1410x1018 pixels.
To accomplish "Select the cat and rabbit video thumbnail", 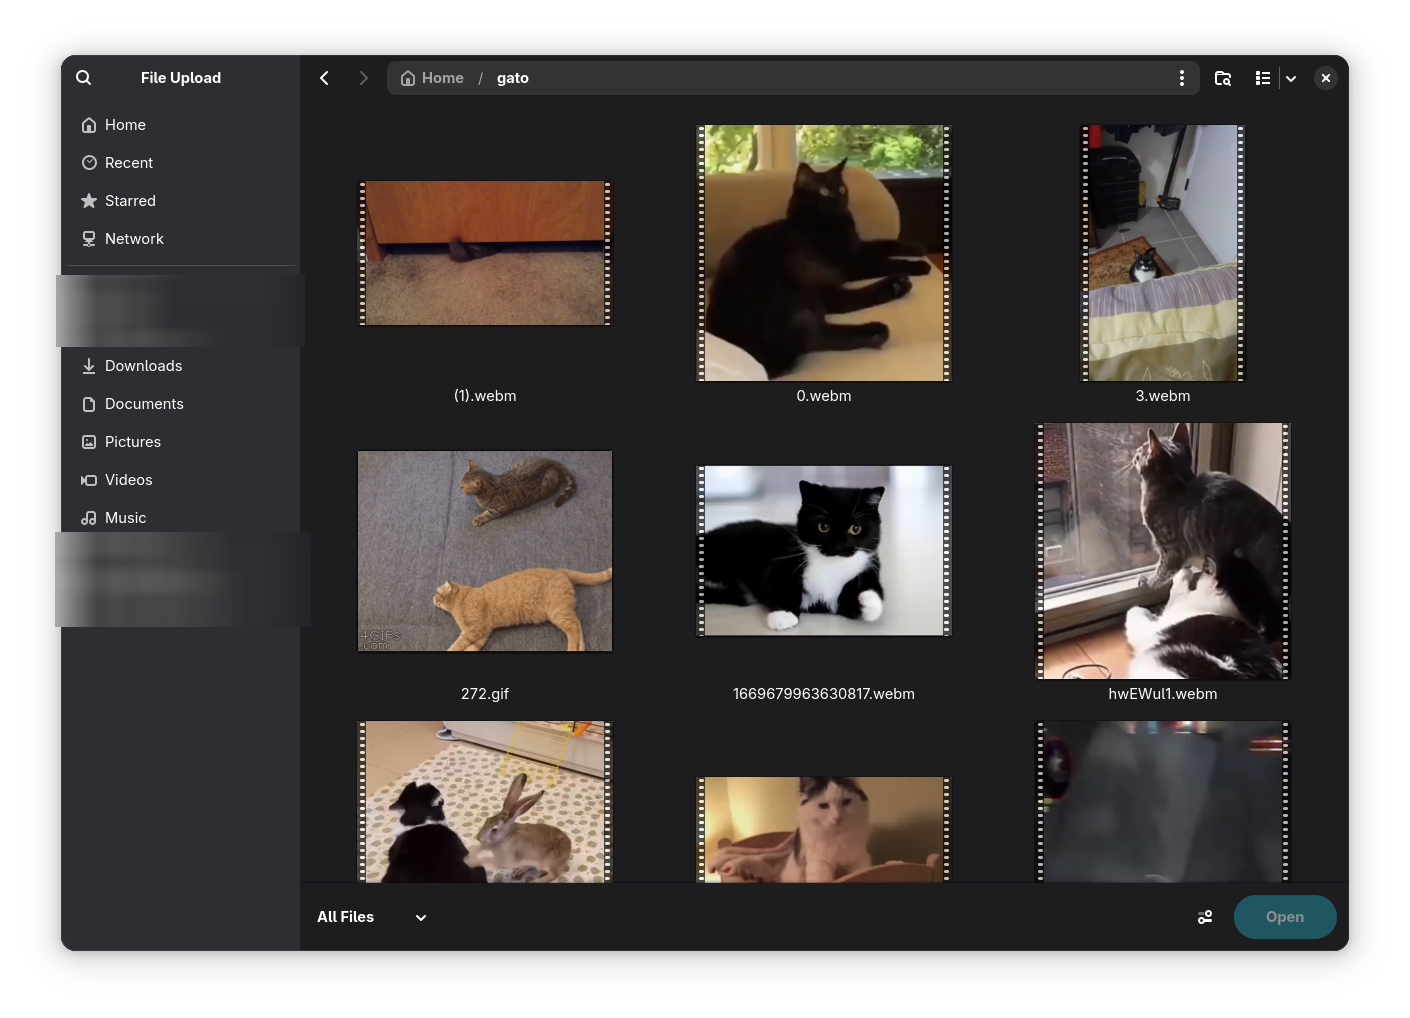I will (x=485, y=802).
